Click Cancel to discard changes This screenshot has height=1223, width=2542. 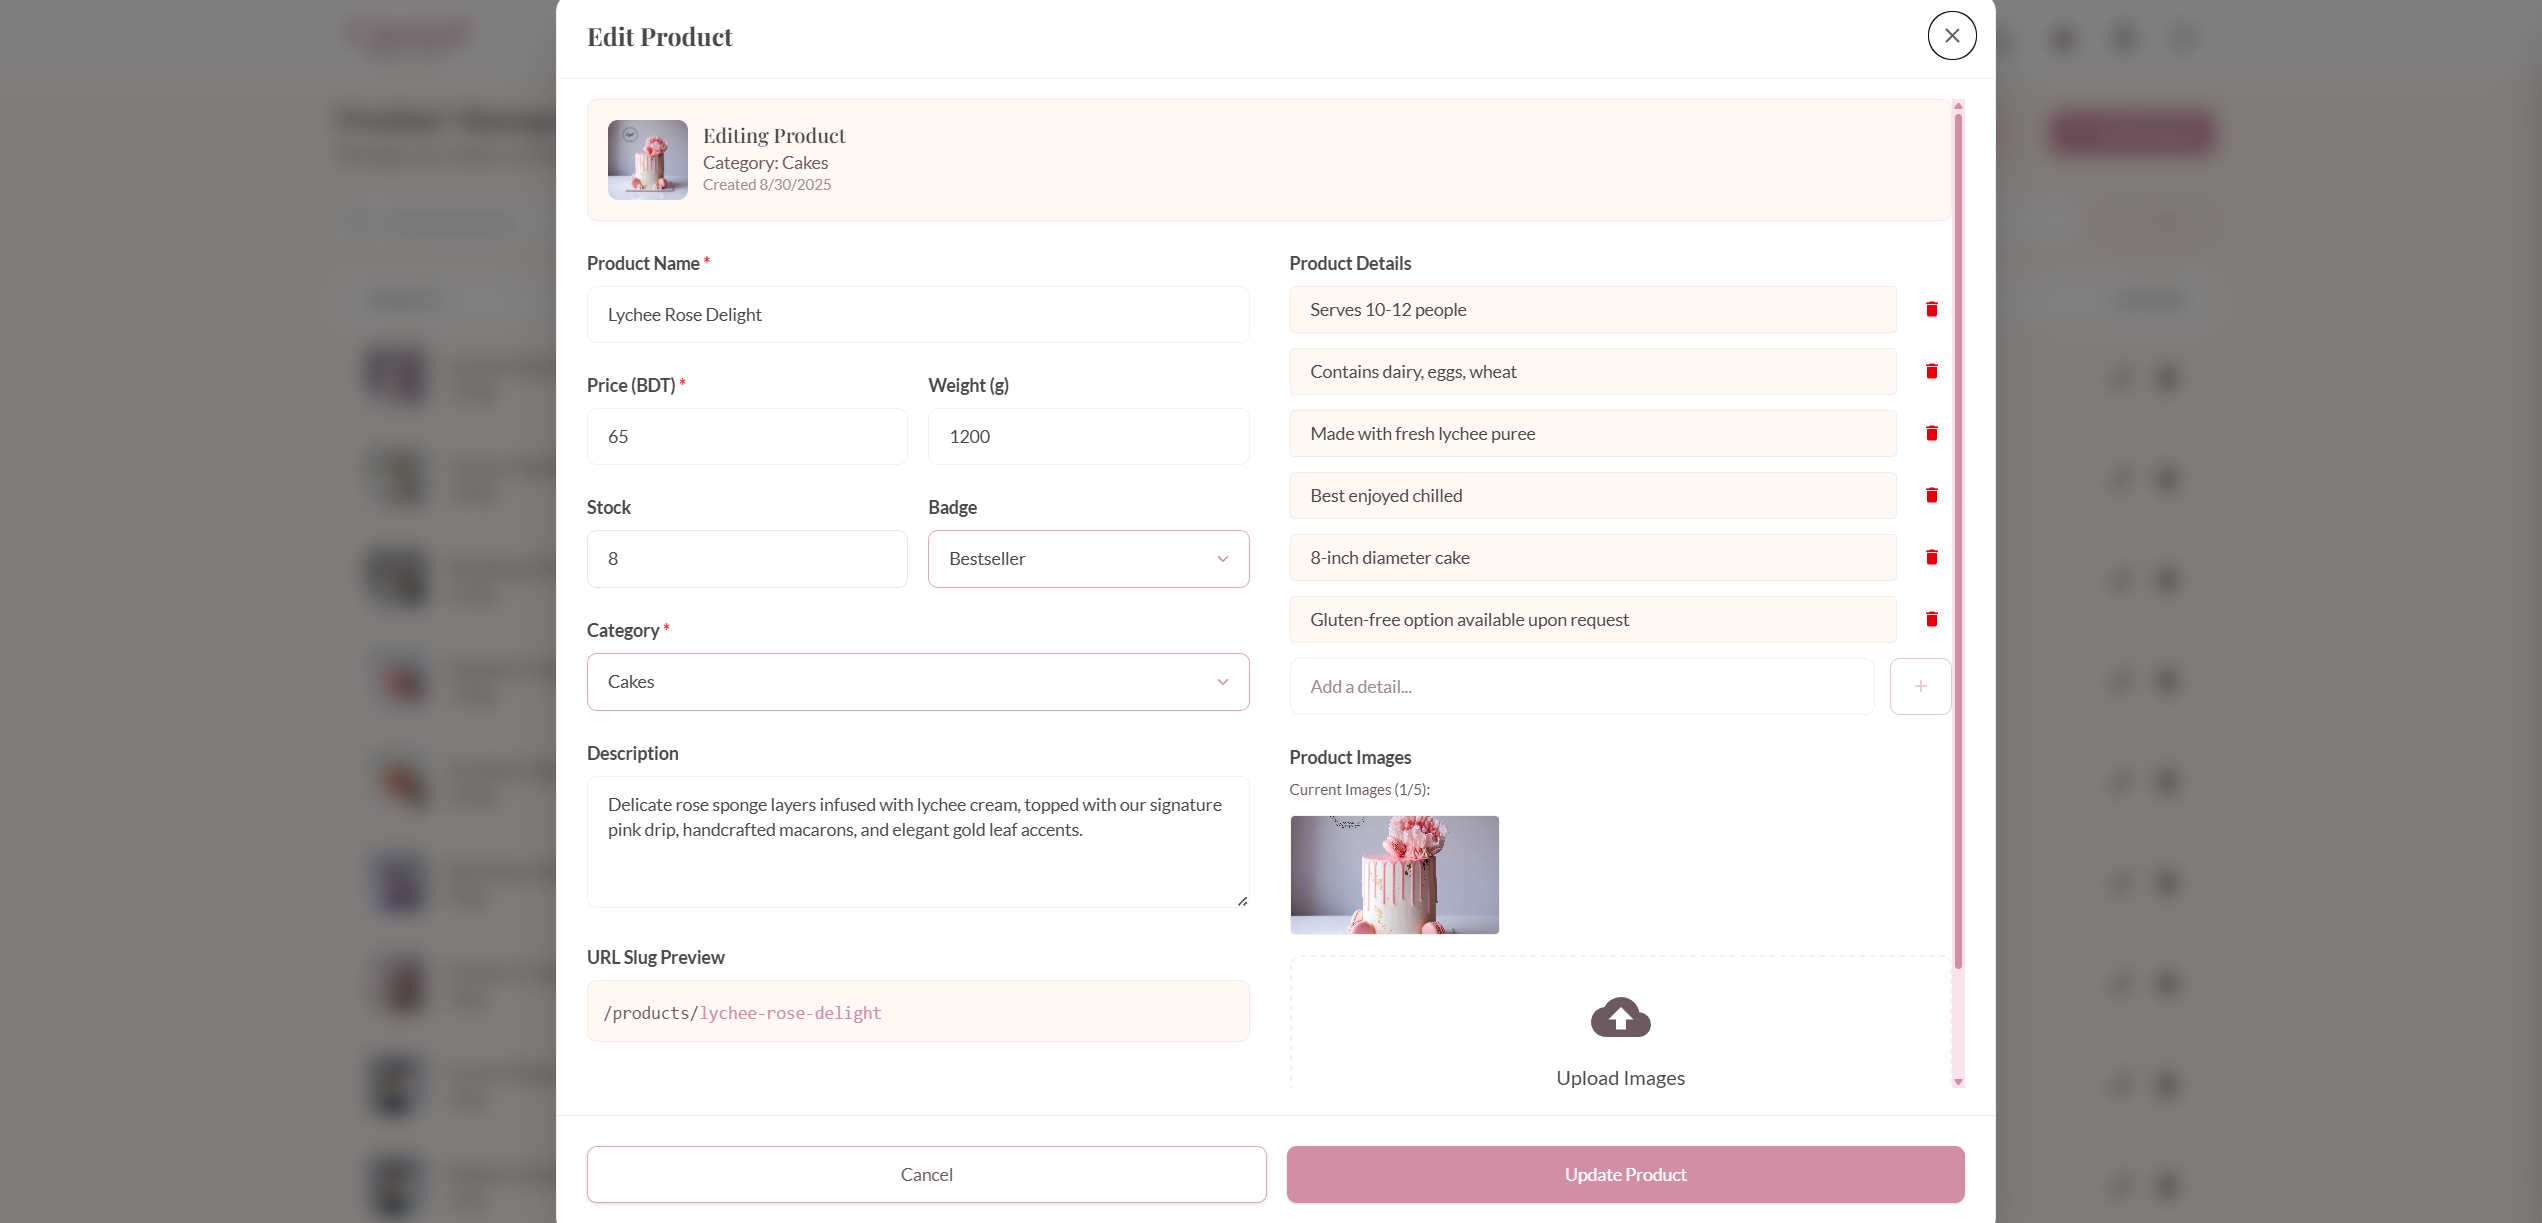[925, 1174]
